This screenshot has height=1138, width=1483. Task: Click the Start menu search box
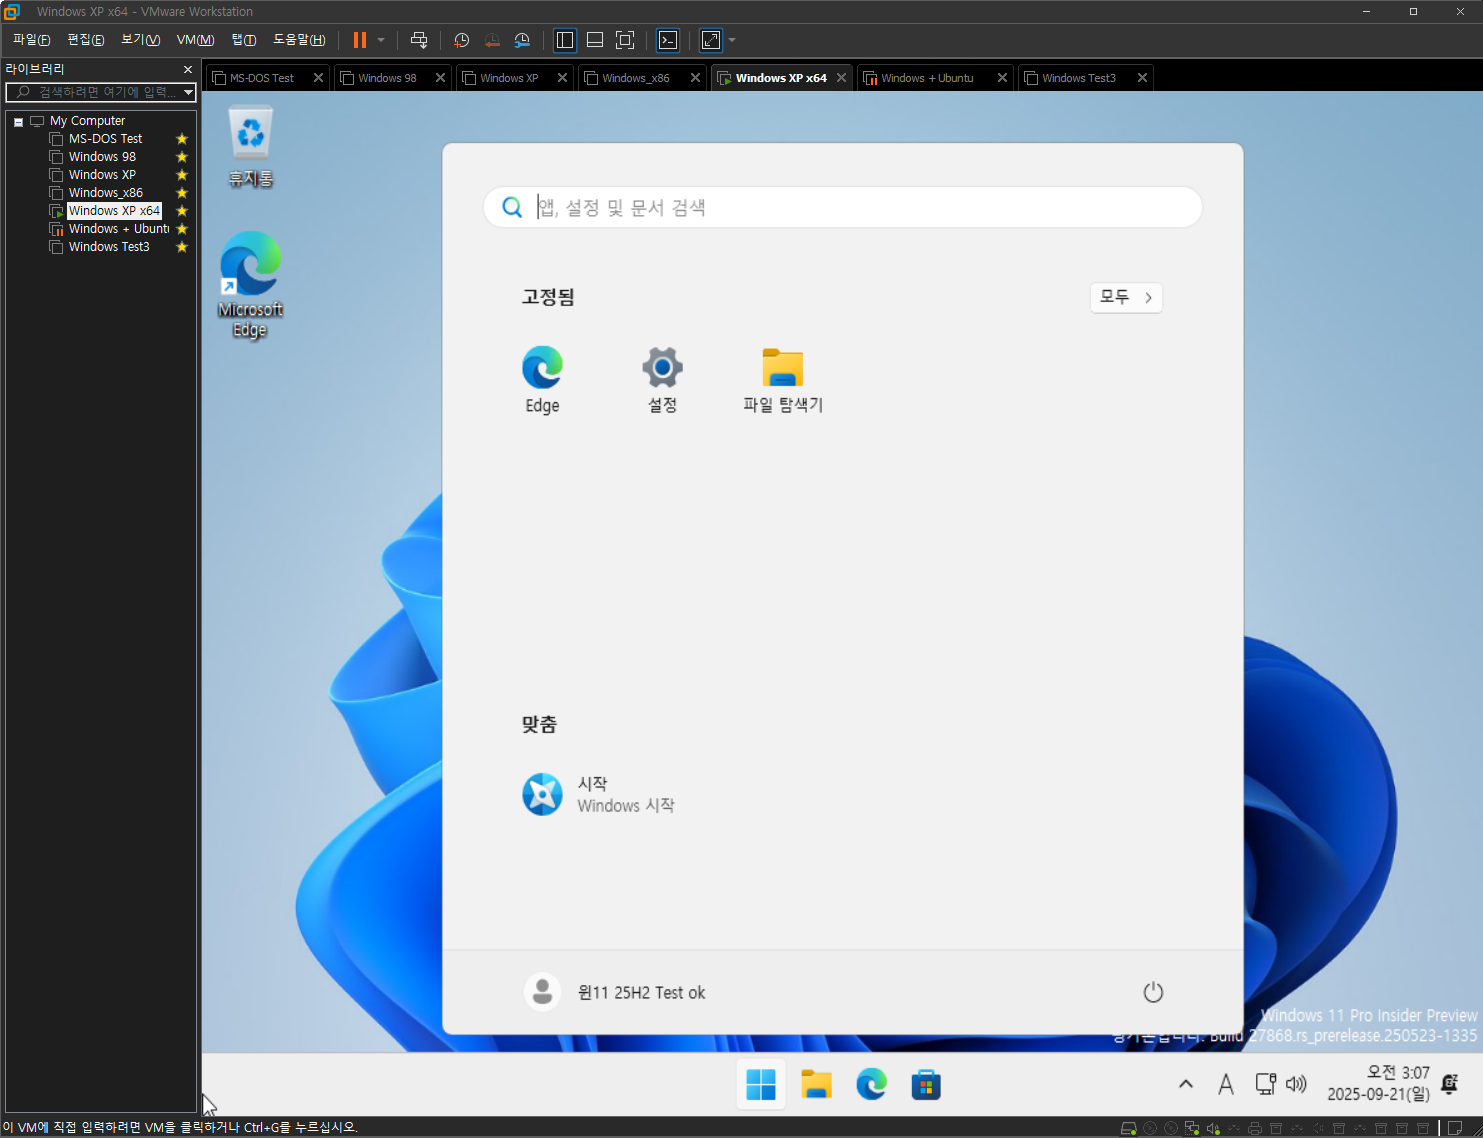point(842,207)
